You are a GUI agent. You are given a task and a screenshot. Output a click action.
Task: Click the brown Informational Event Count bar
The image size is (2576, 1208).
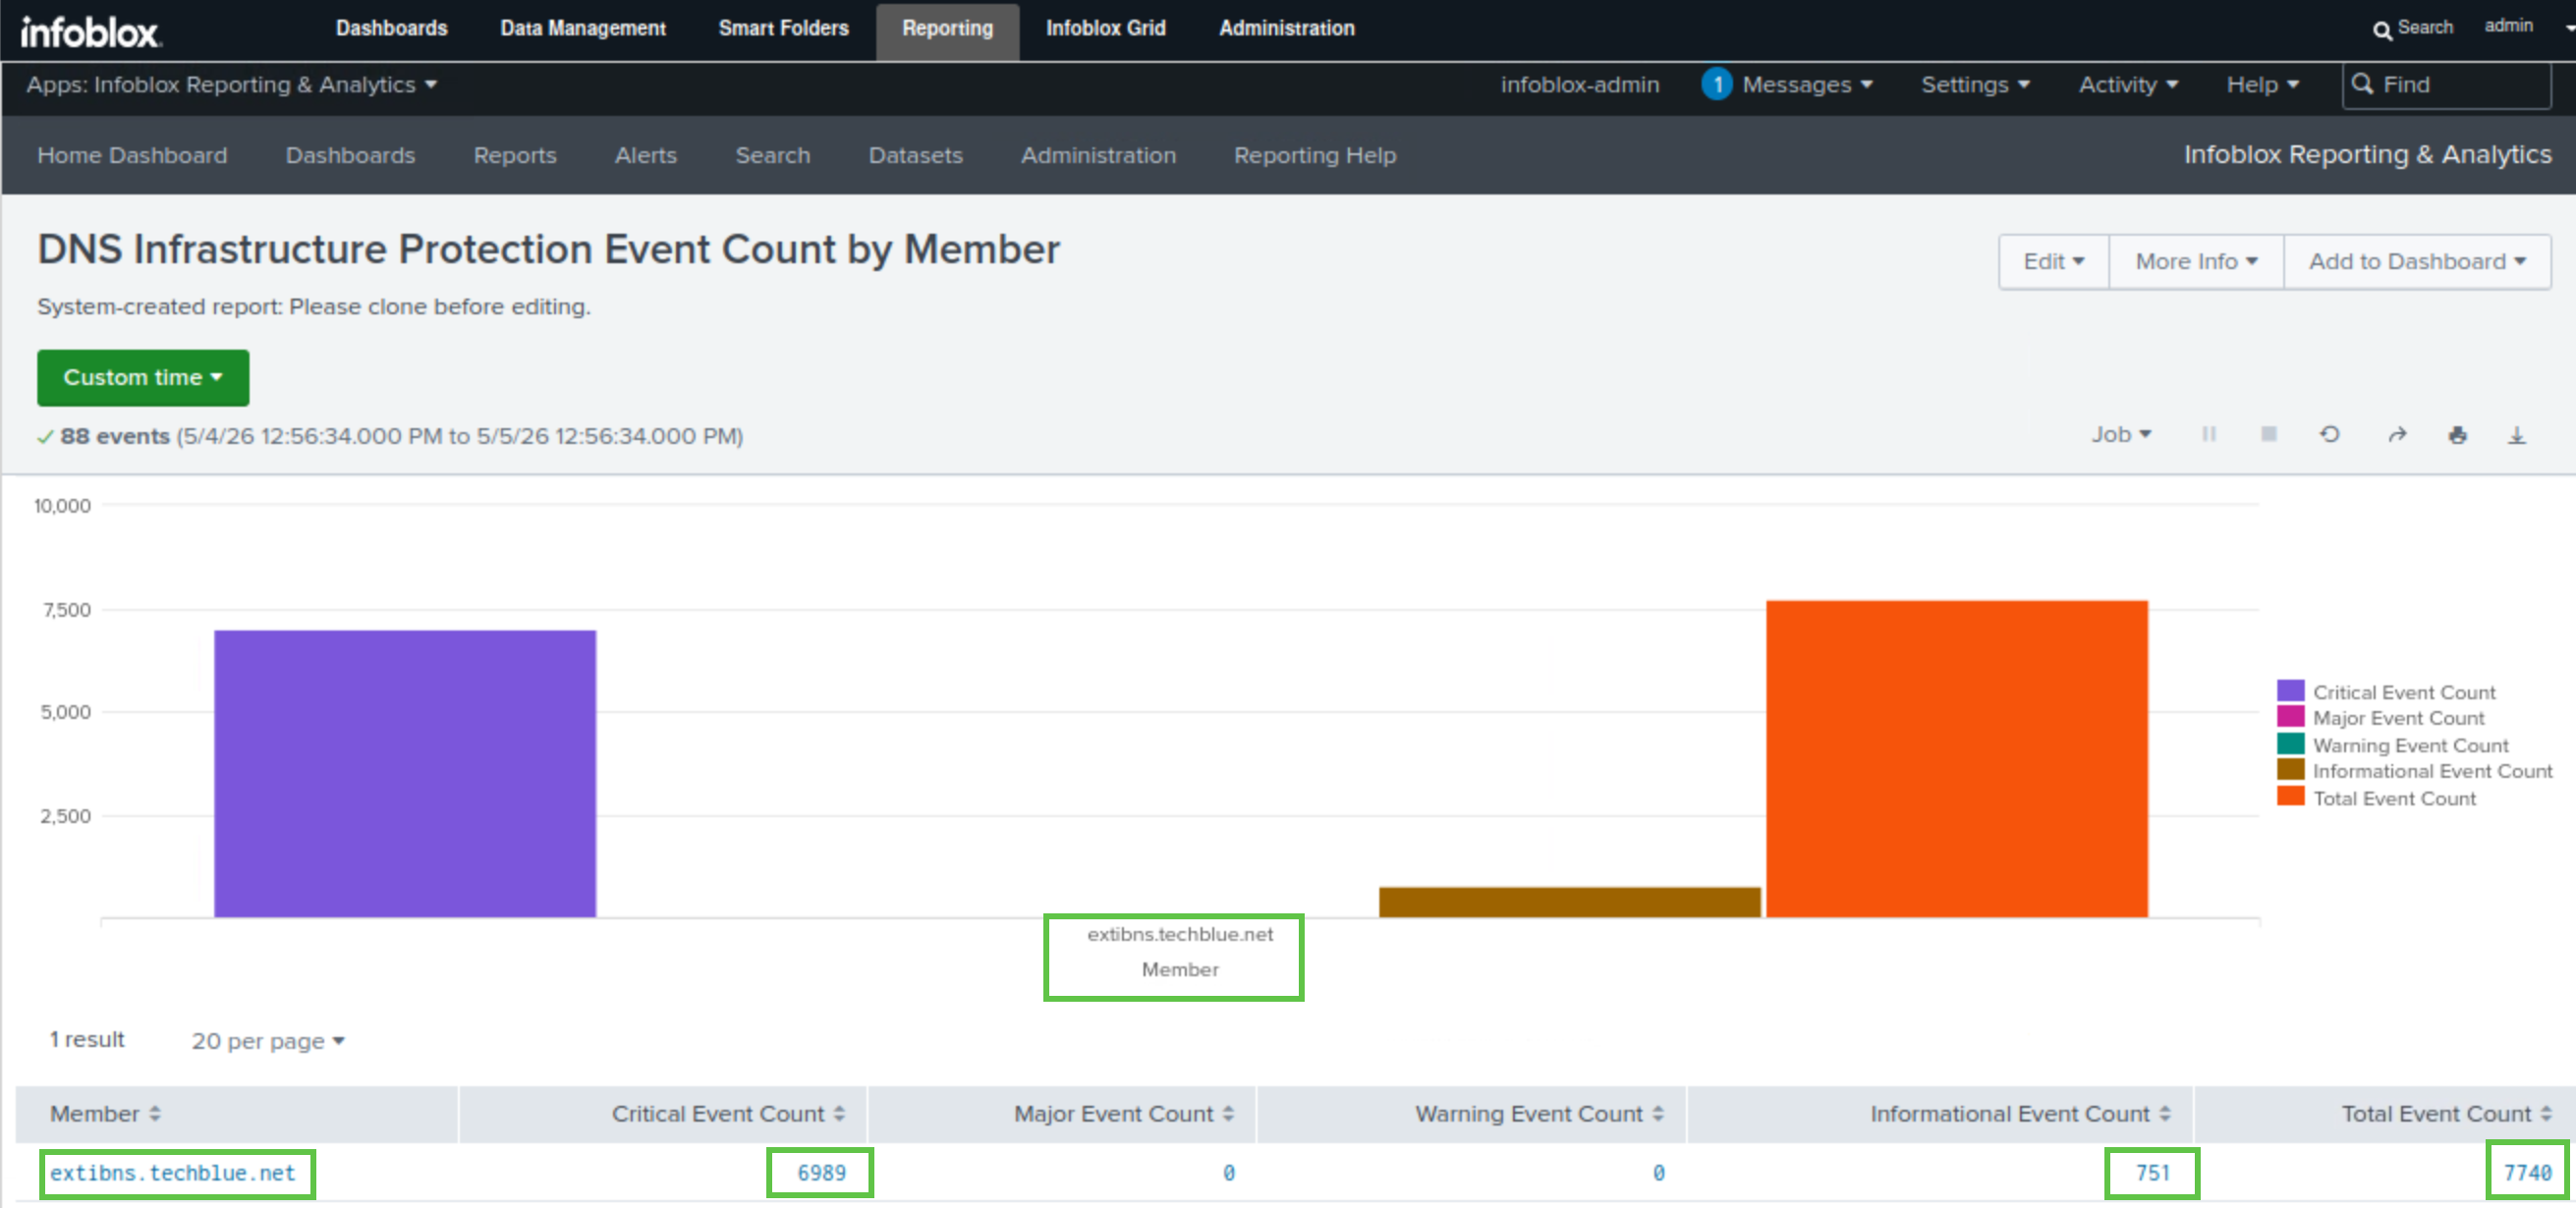(1570, 902)
